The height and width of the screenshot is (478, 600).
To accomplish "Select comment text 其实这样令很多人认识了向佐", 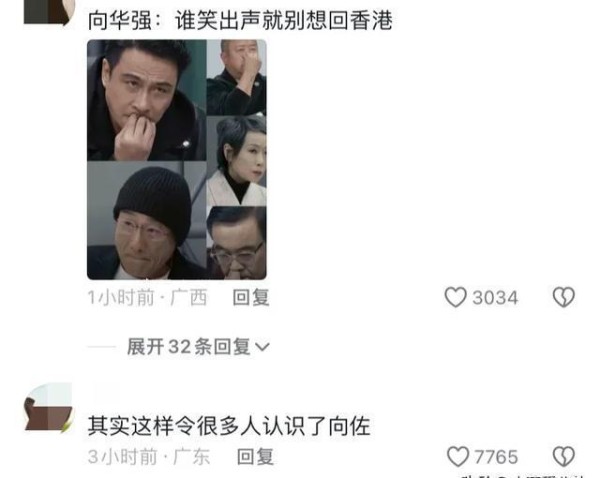I will click(229, 426).
